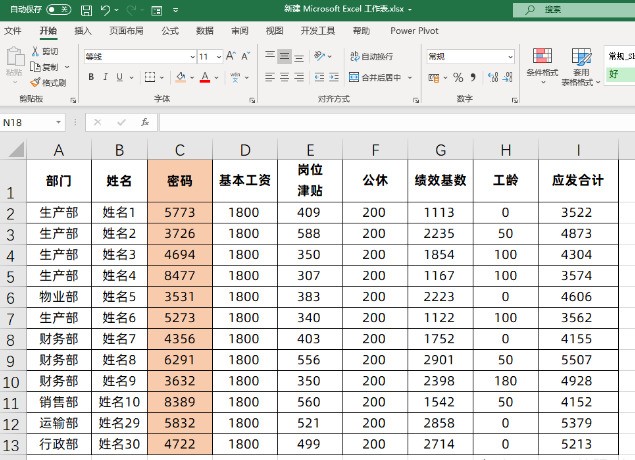Click the Orientation text-angle icon
The width and height of the screenshot is (635, 460).
pyautogui.click(x=320, y=56)
